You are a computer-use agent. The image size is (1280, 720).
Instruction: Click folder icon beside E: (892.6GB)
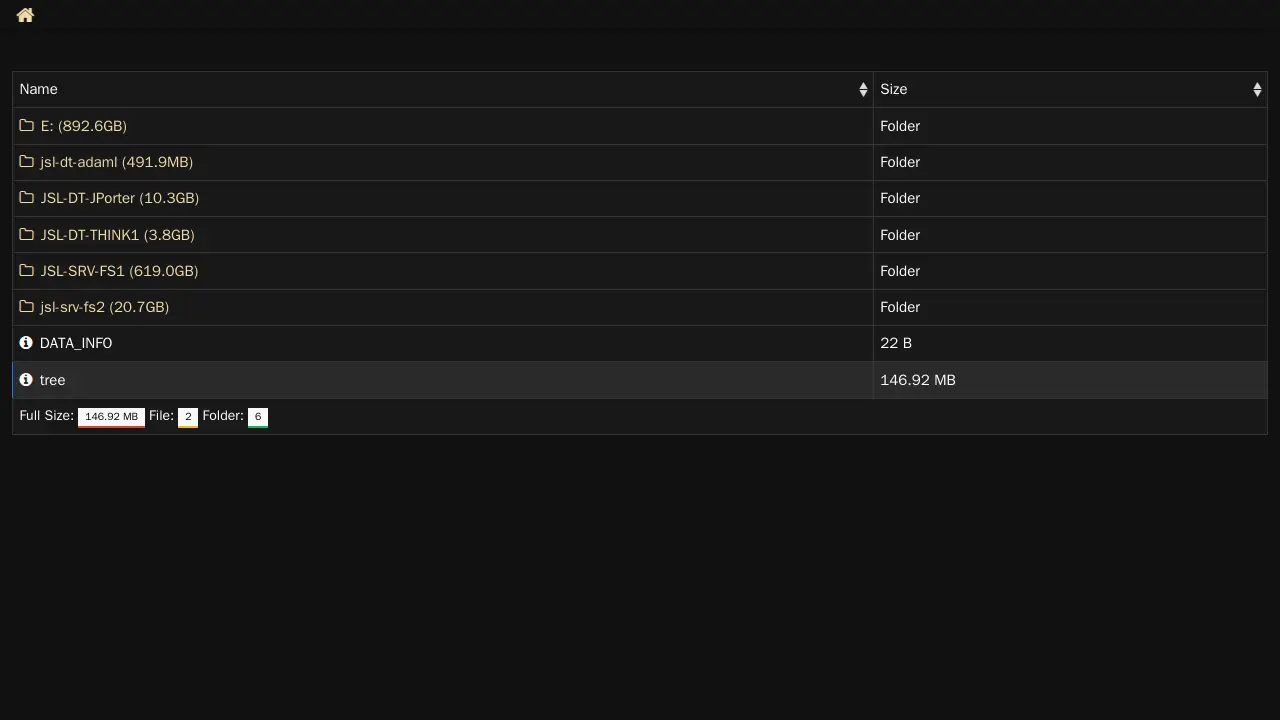point(27,126)
